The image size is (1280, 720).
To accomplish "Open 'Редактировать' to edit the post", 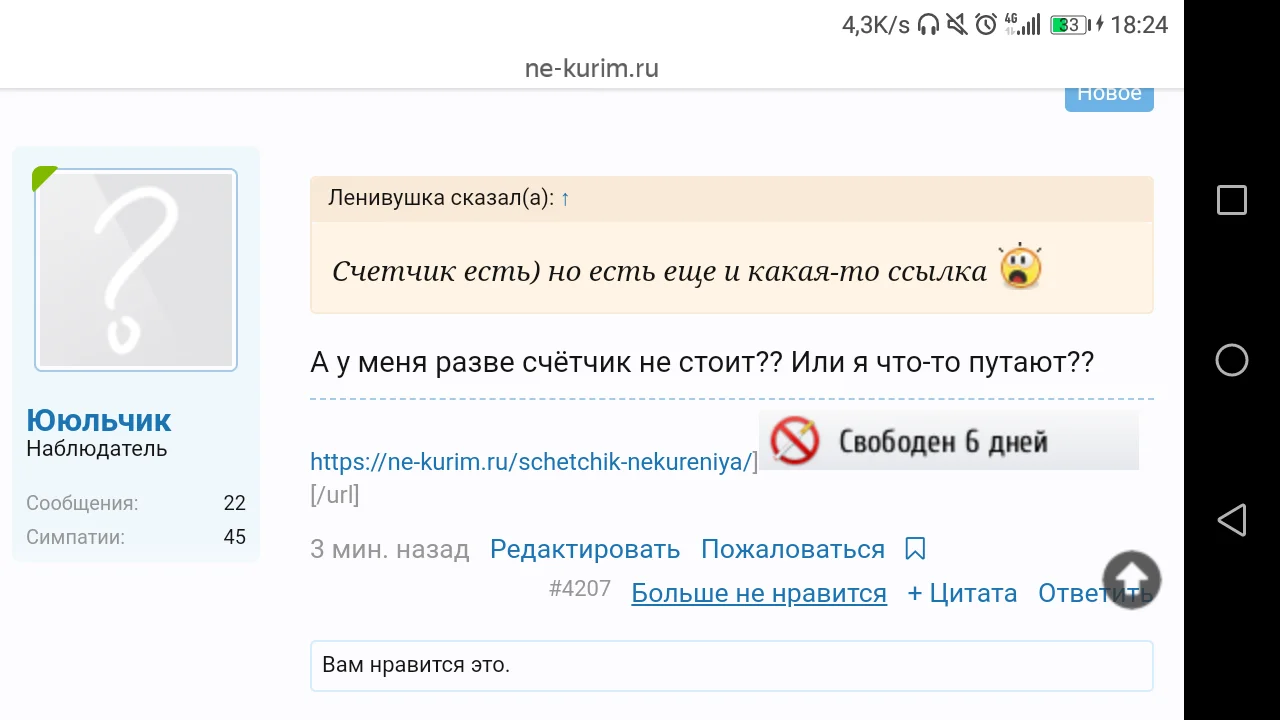I will click(584, 548).
